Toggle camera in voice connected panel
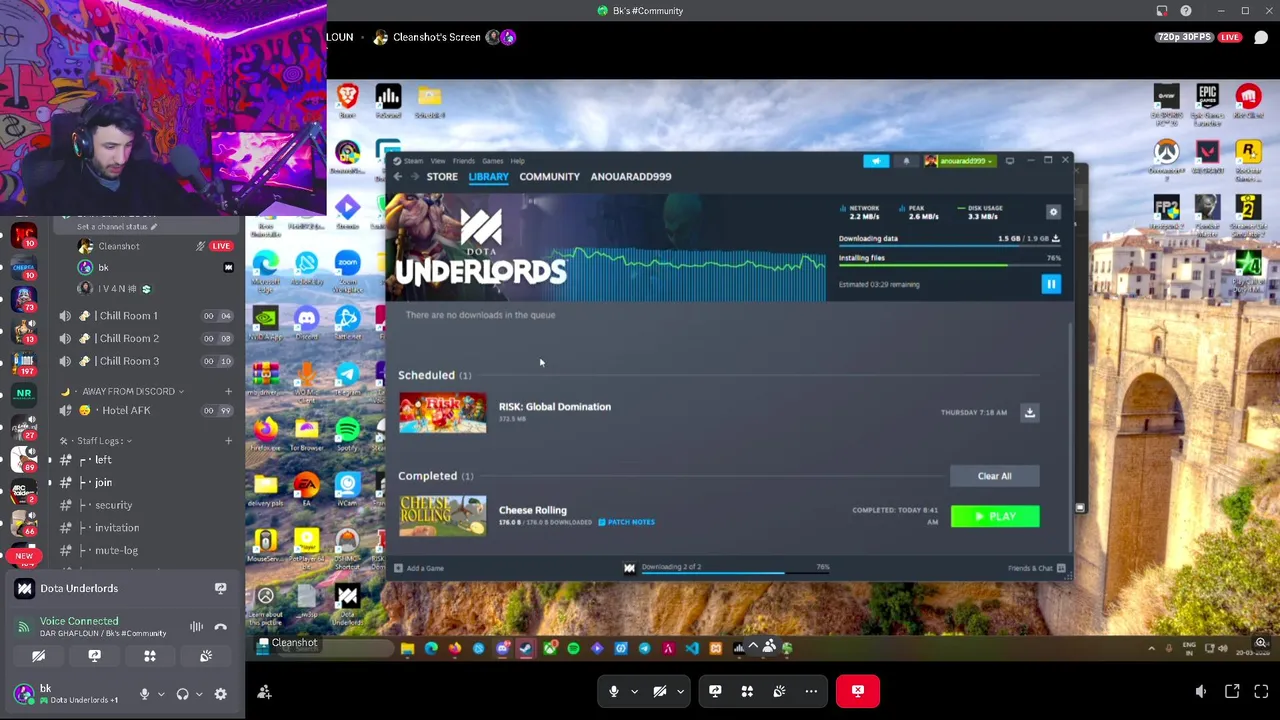The image size is (1280, 720). 38,657
